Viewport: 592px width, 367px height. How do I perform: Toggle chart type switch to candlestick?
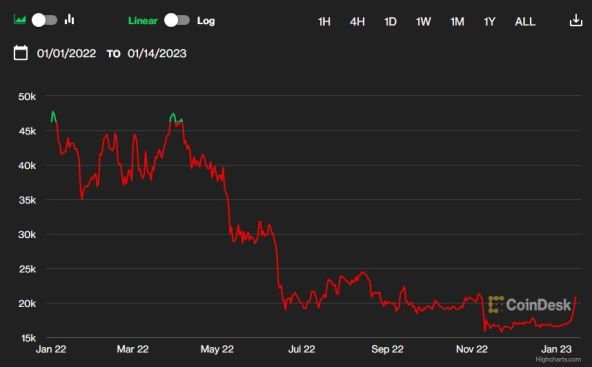pyautogui.click(x=45, y=20)
